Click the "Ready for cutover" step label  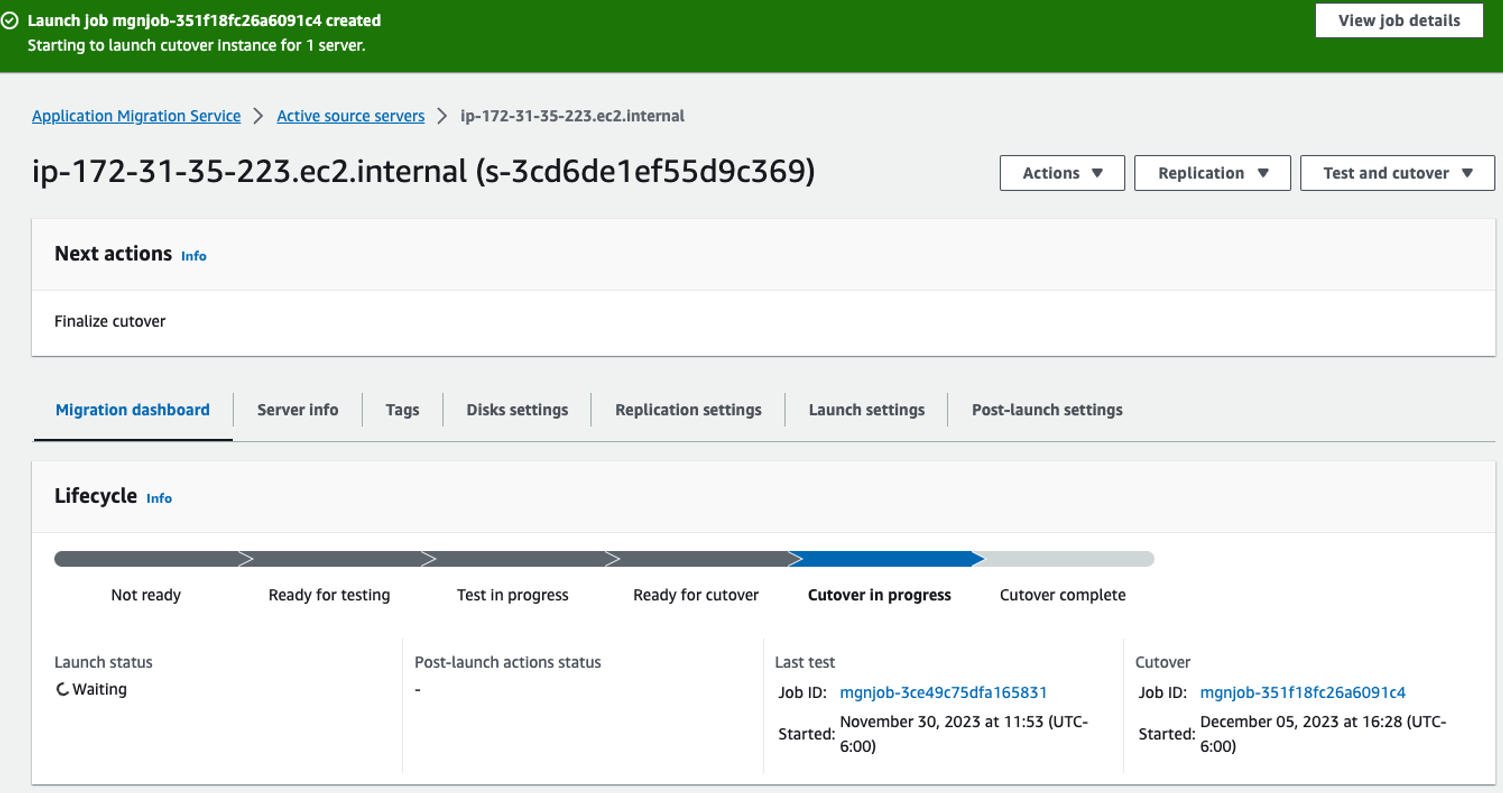tap(696, 595)
